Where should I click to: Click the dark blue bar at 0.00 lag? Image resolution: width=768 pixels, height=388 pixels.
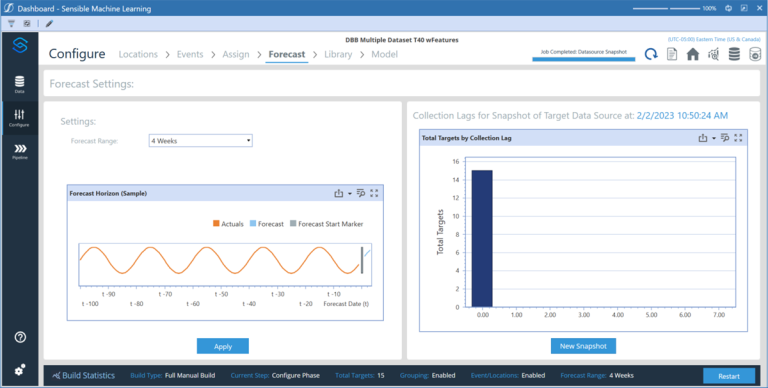(482, 239)
